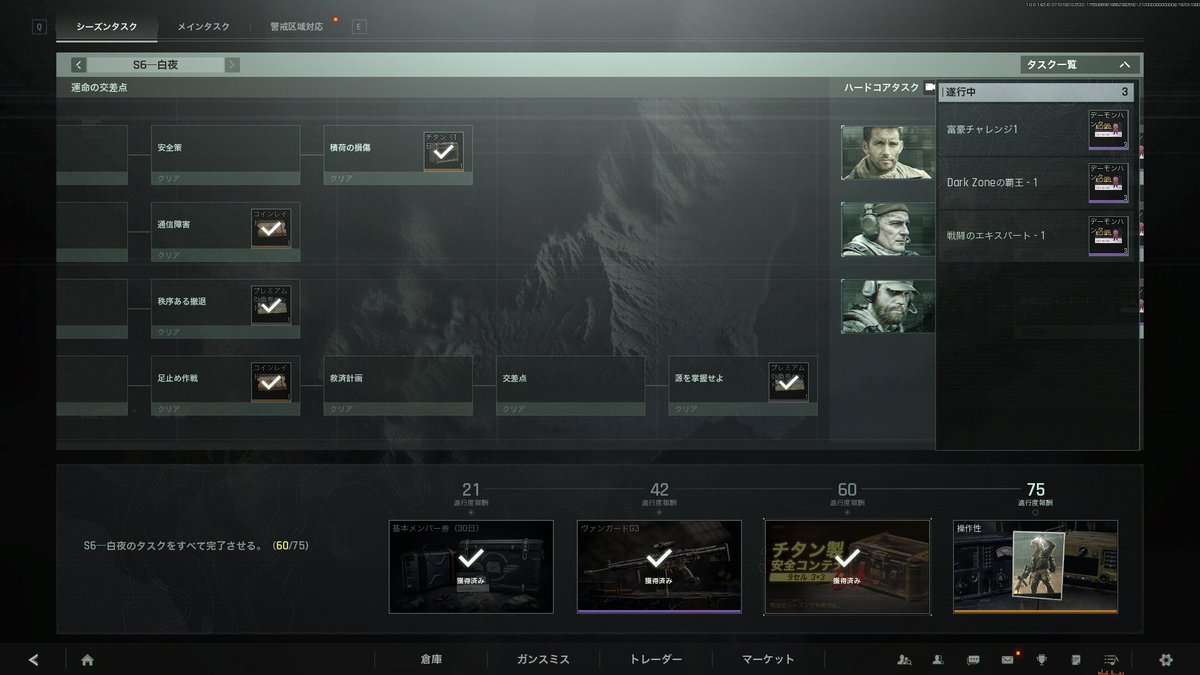Go to previous season with left arrow
The image size is (1200, 675).
[x=78, y=65]
